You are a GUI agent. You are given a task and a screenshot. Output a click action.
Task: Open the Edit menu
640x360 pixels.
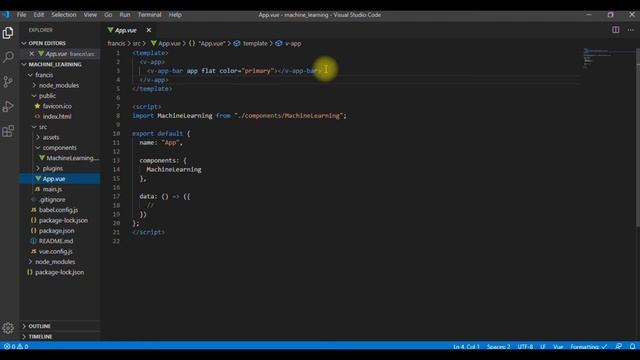38,15
